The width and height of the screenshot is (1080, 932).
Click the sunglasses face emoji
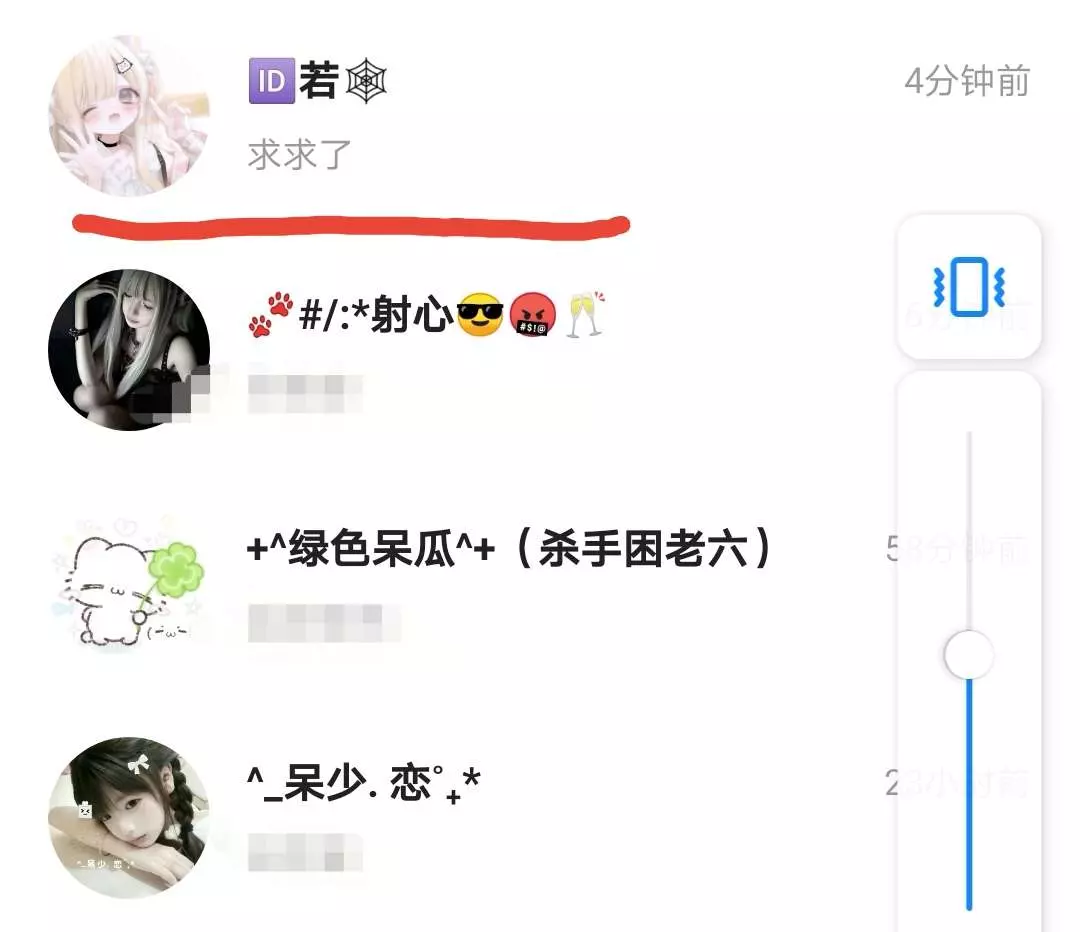tap(480, 315)
